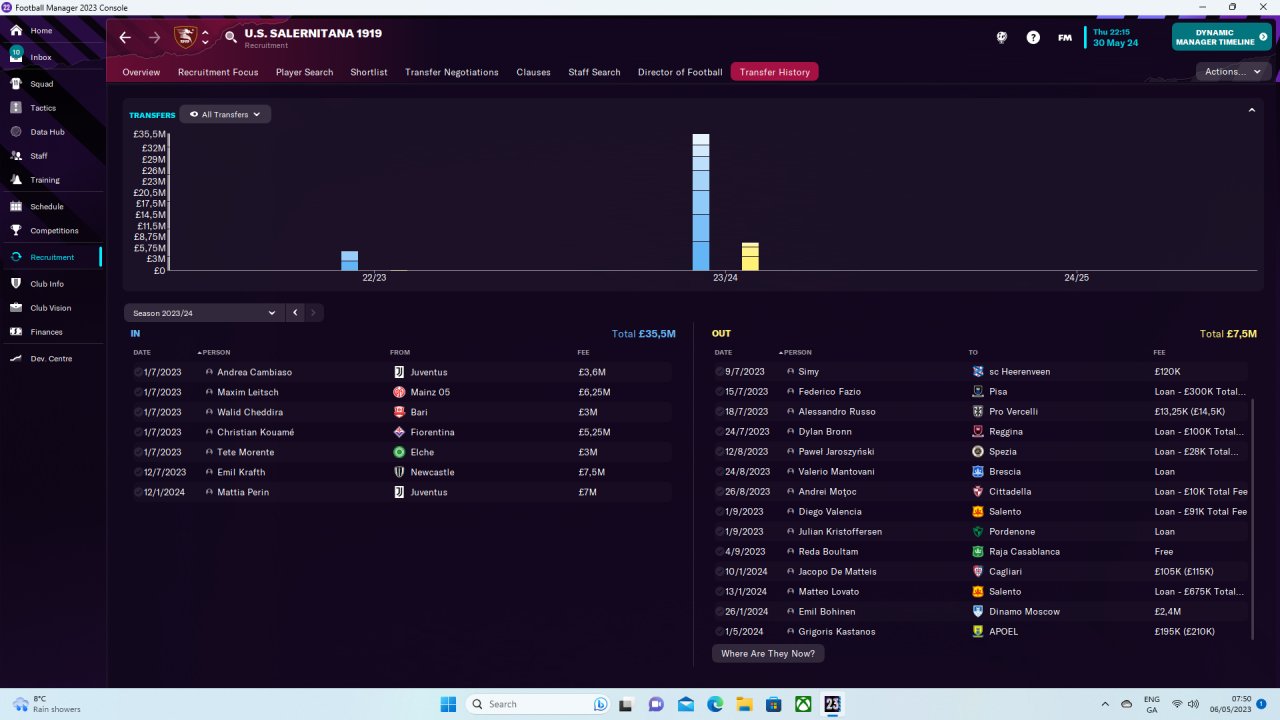Image resolution: width=1280 pixels, height=720 pixels.
Task: Open the Dynamic Manager Timeline
Action: click(x=1222, y=37)
